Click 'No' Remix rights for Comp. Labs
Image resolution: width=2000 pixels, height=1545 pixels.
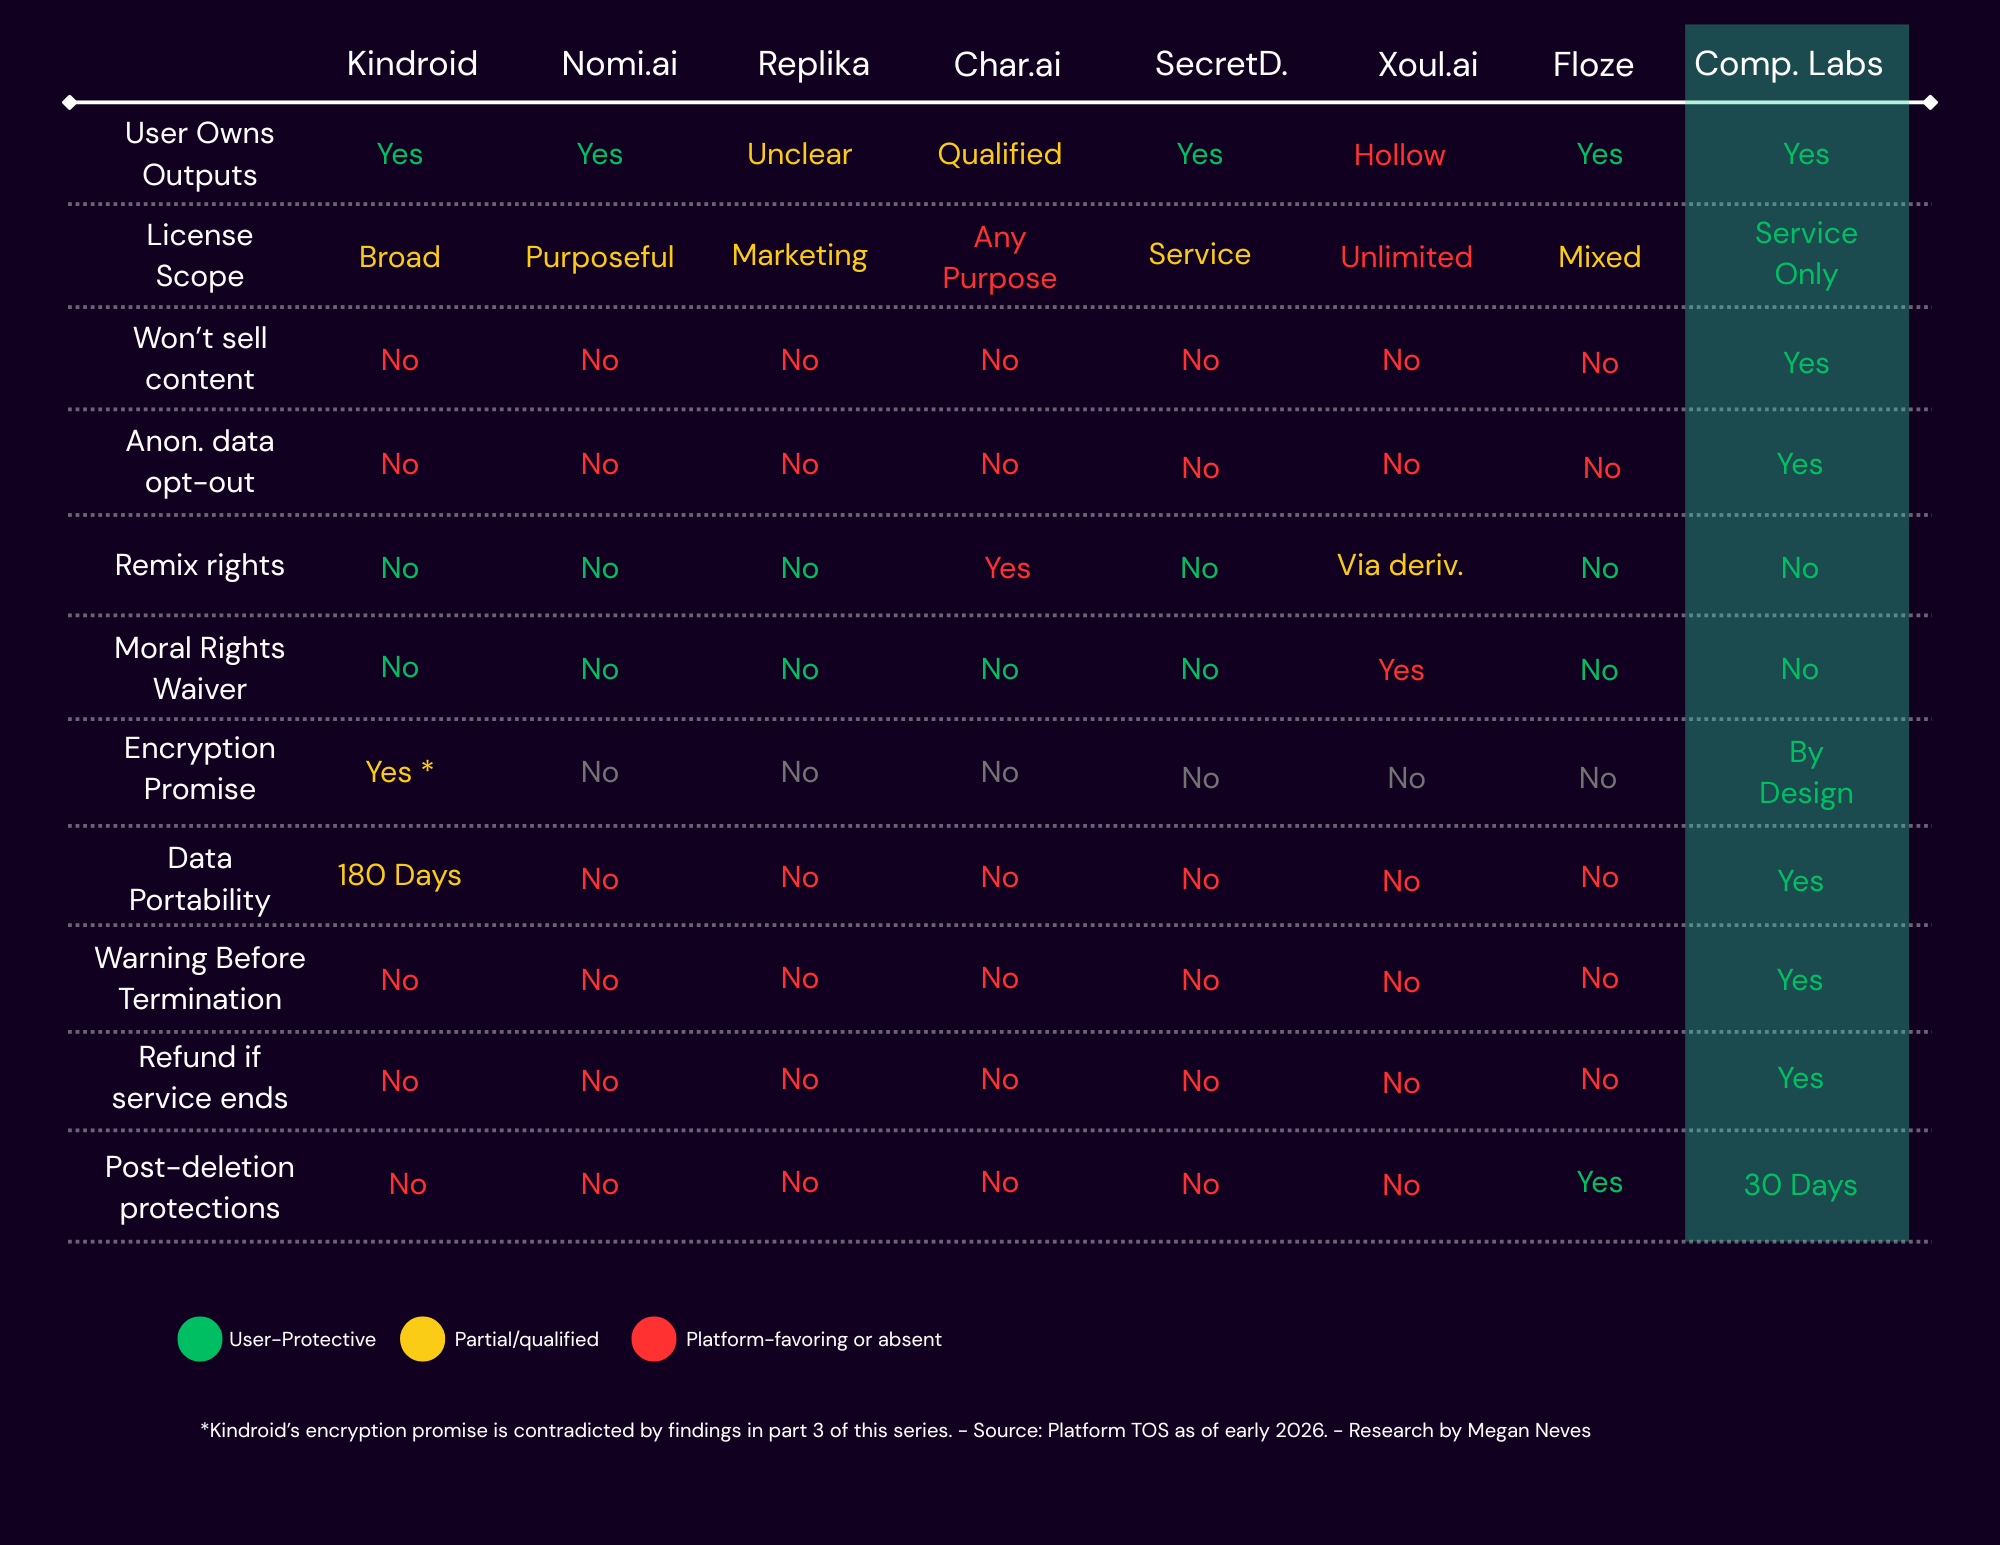(x=1800, y=568)
